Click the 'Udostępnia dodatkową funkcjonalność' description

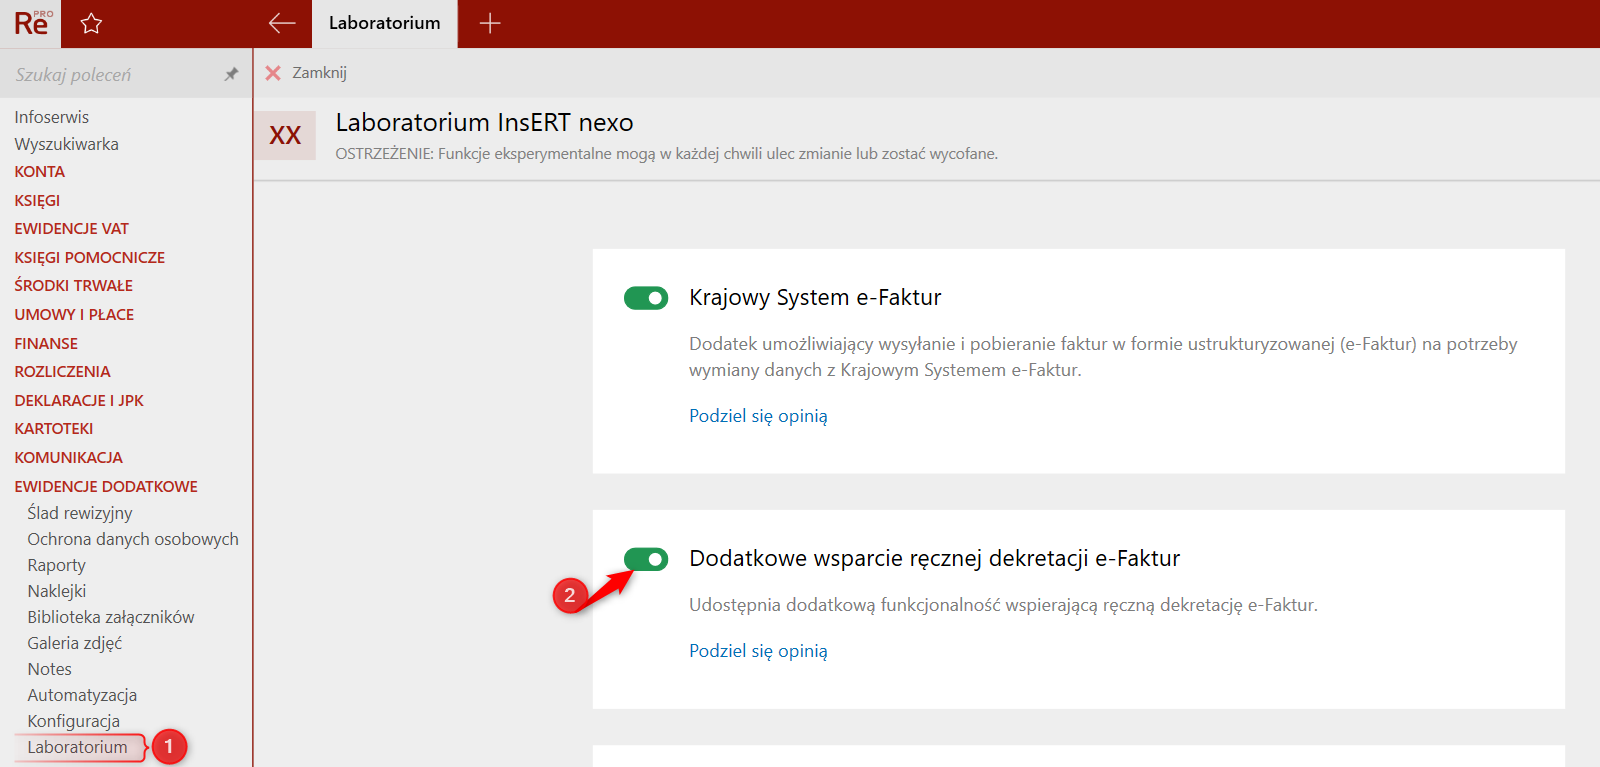pyautogui.click(x=1003, y=605)
